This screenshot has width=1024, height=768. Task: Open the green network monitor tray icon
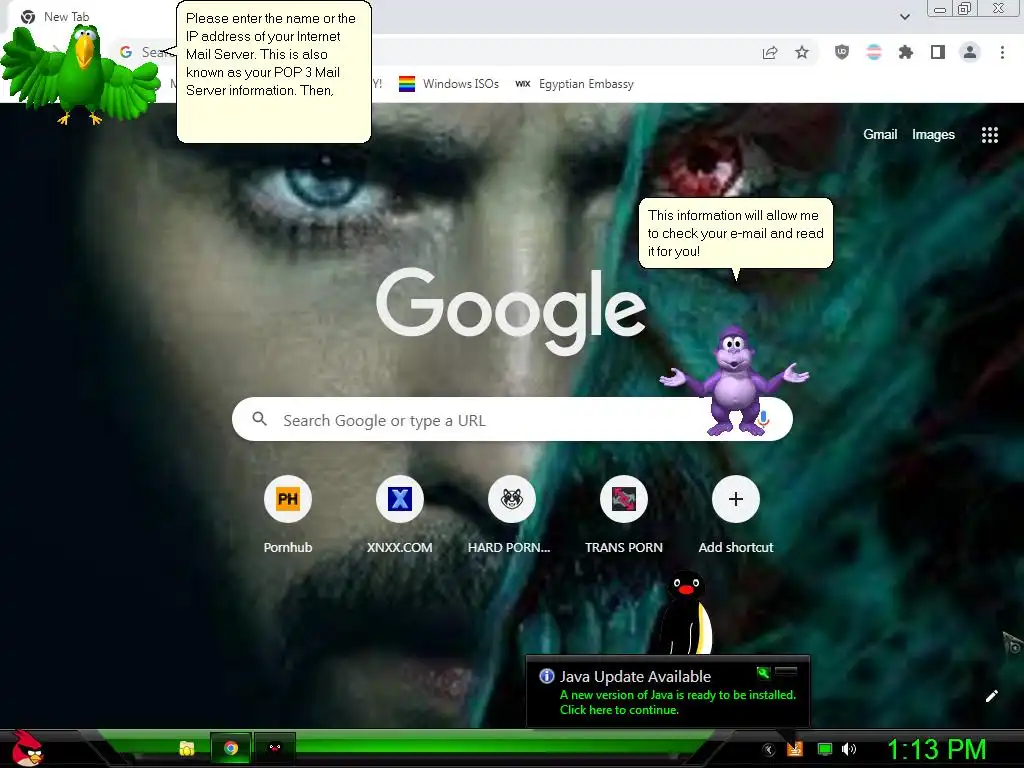825,749
